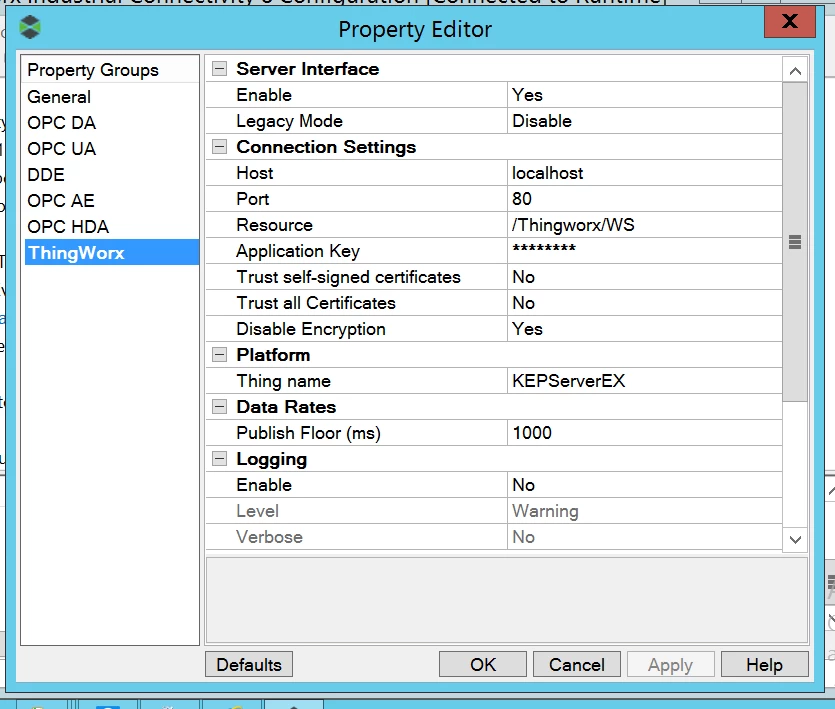835x709 pixels.
Task: Toggle Server Interface Enable value Yes
Action: (644, 95)
